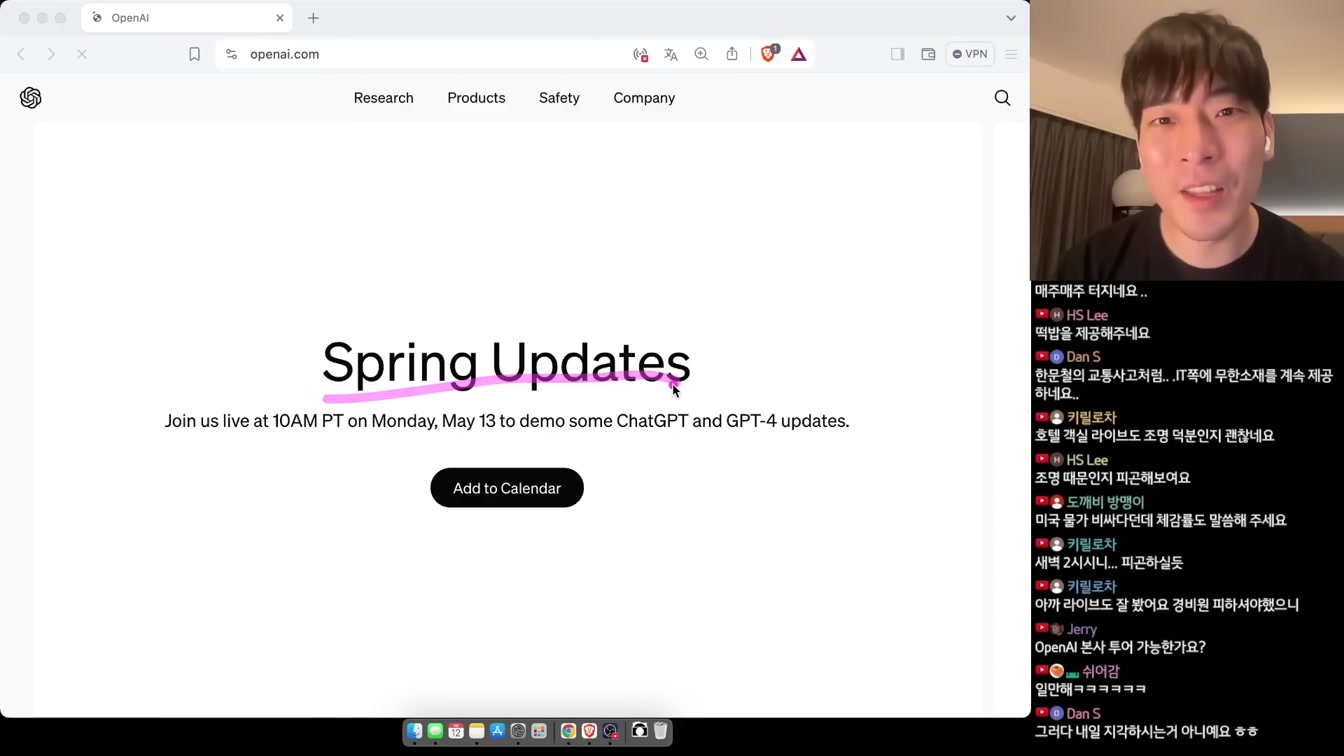Open Calendar from the dock
The image size is (1344, 756).
(x=456, y=732)
